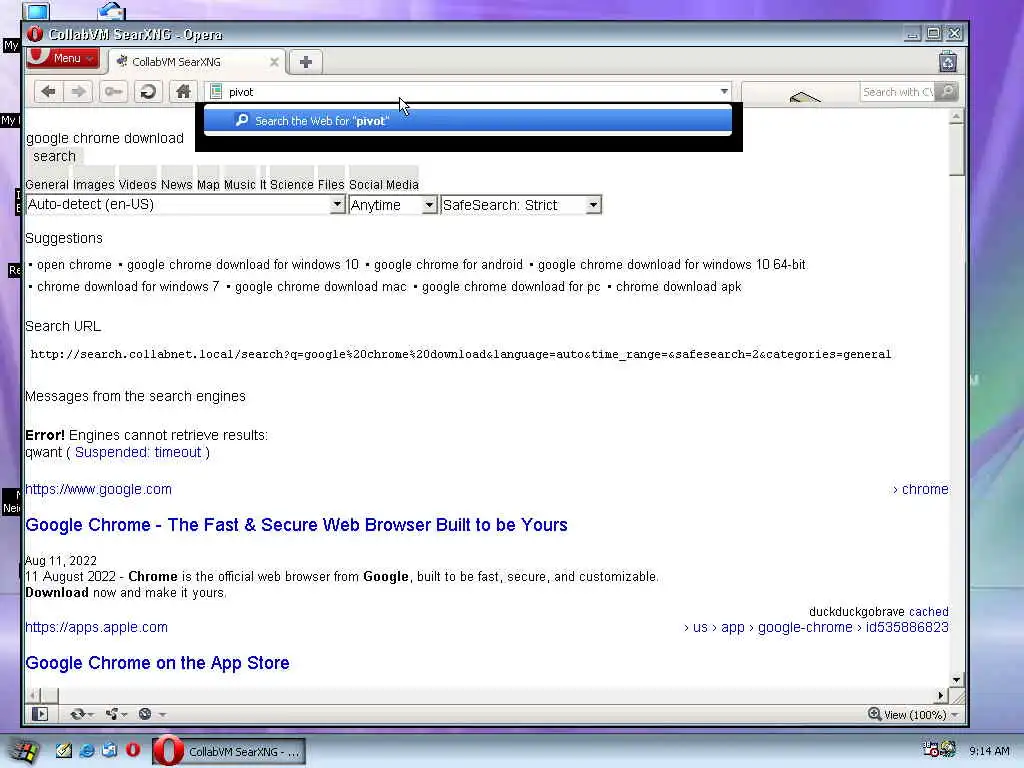Viewport: 1024px width, 768px height.
Task: Open the Opera Turbo speed icon
Action: click(145, 714)
